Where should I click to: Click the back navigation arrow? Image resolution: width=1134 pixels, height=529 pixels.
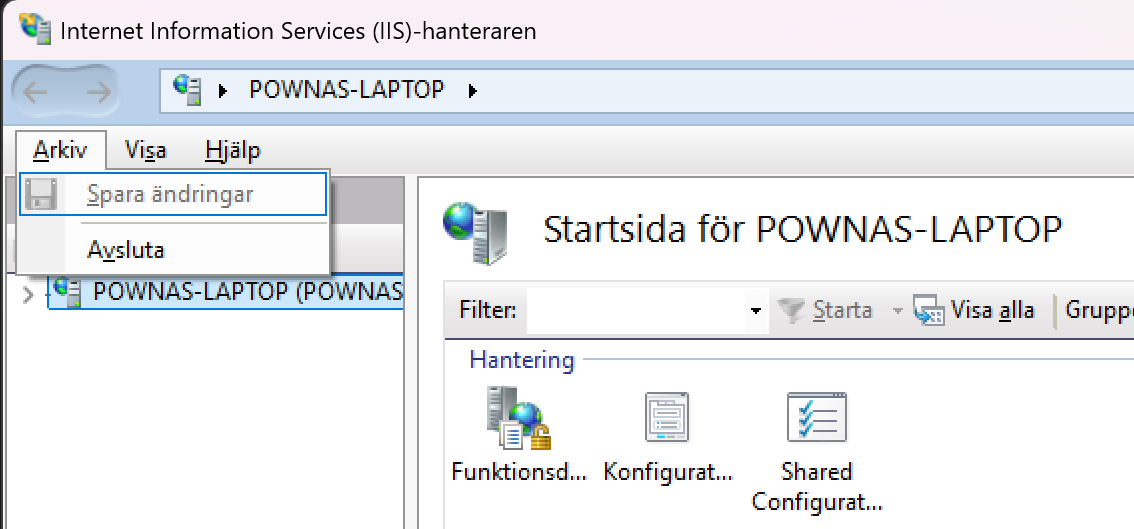[36, 92]
